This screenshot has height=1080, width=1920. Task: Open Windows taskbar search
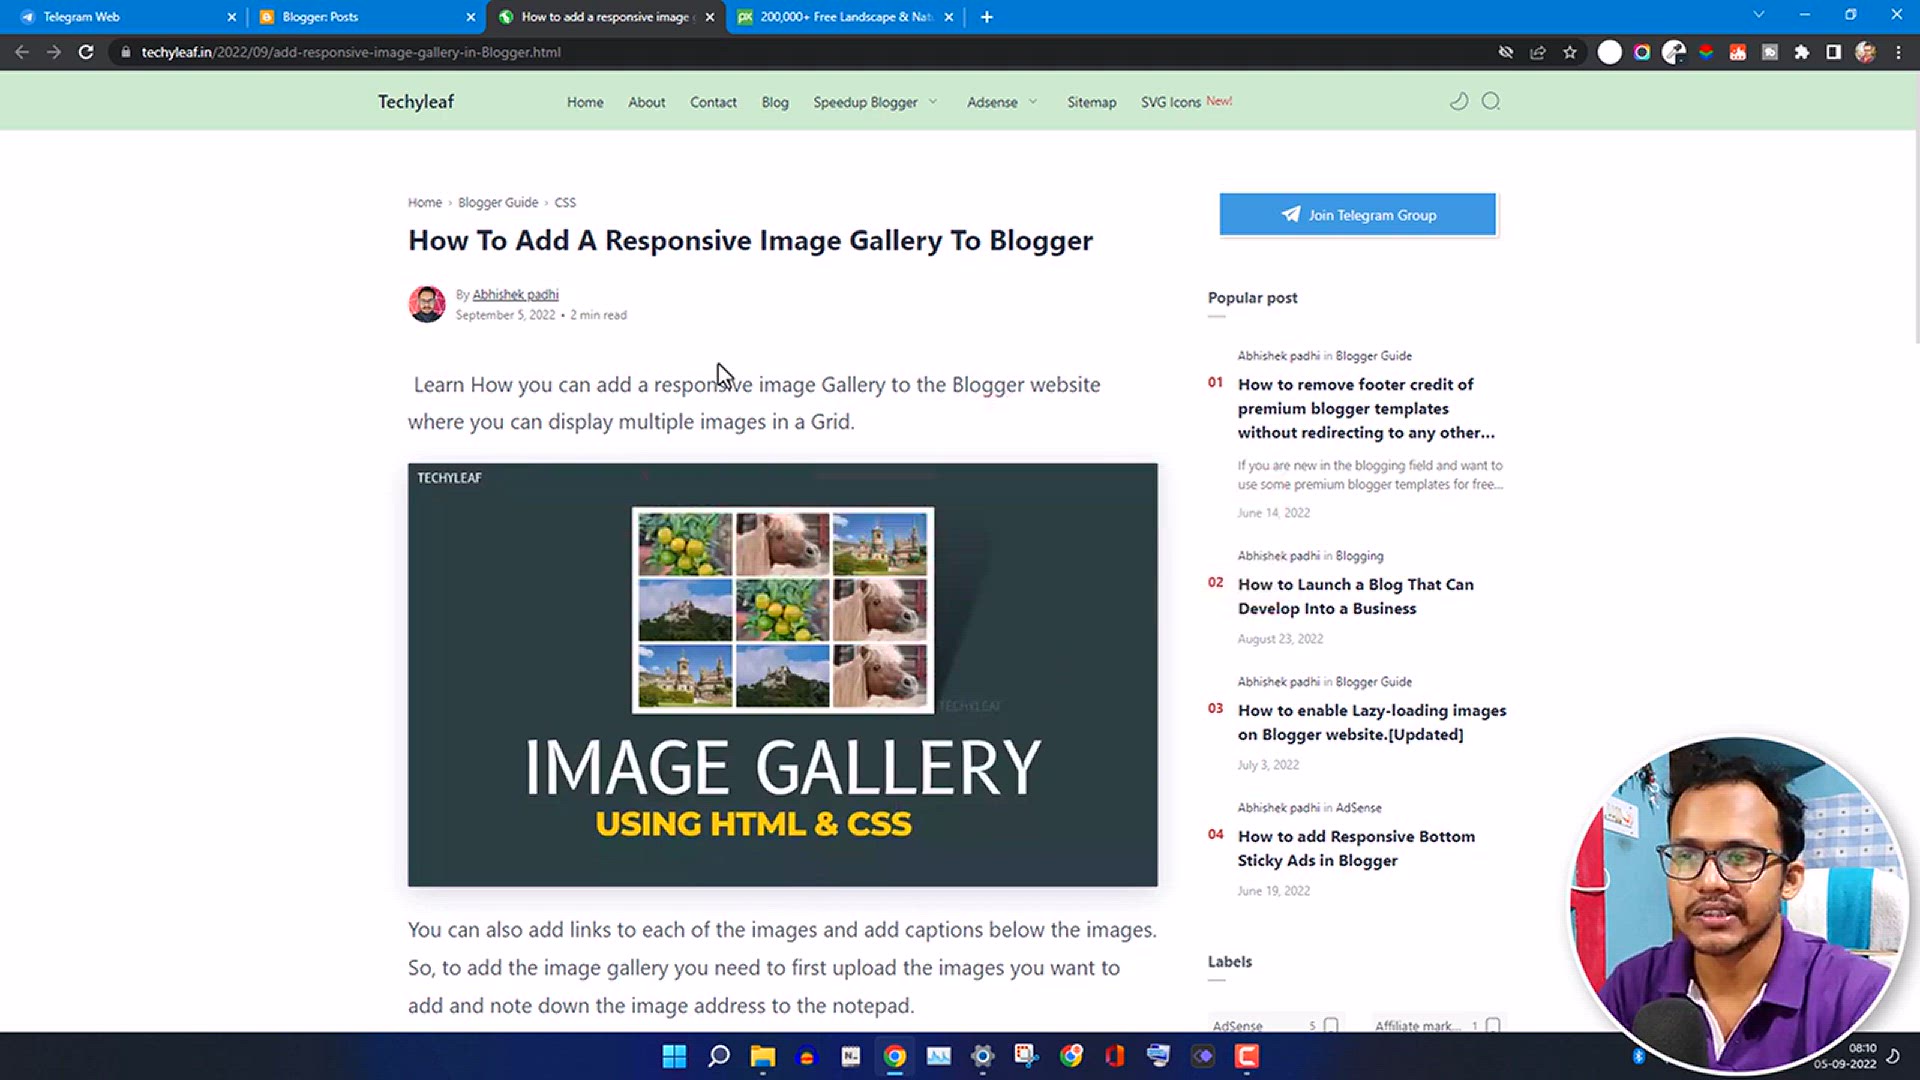pyautogui.click(x=719, y=1056)
